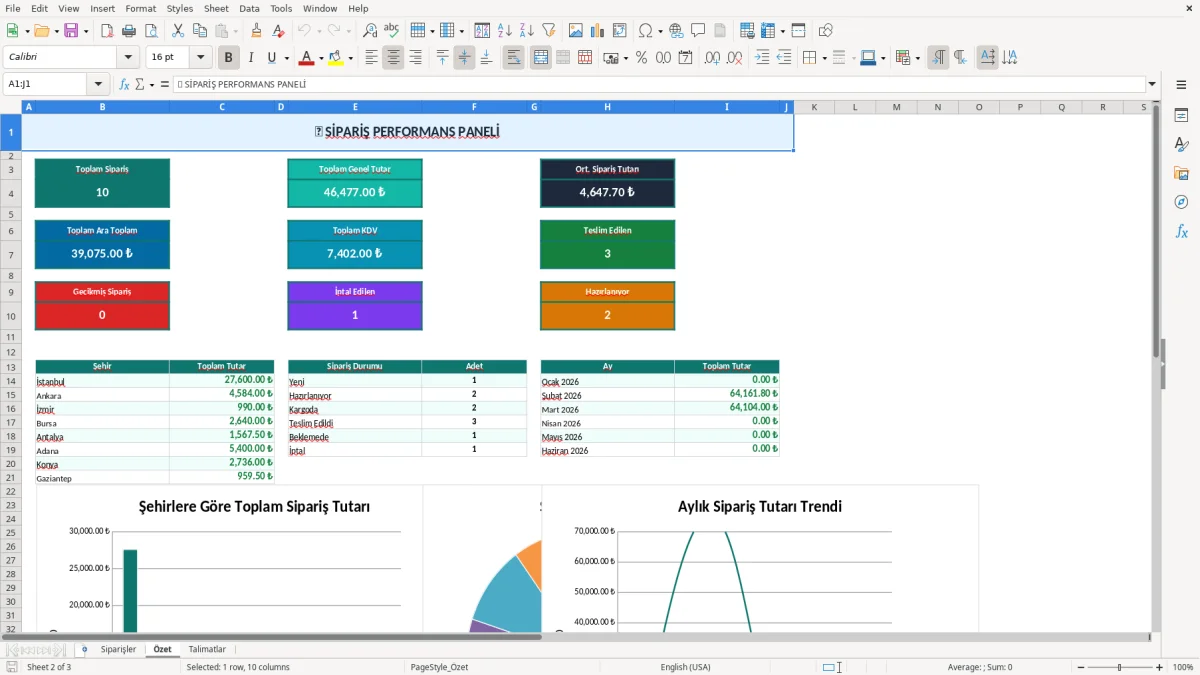Click the row 12 header

[10, 352]
